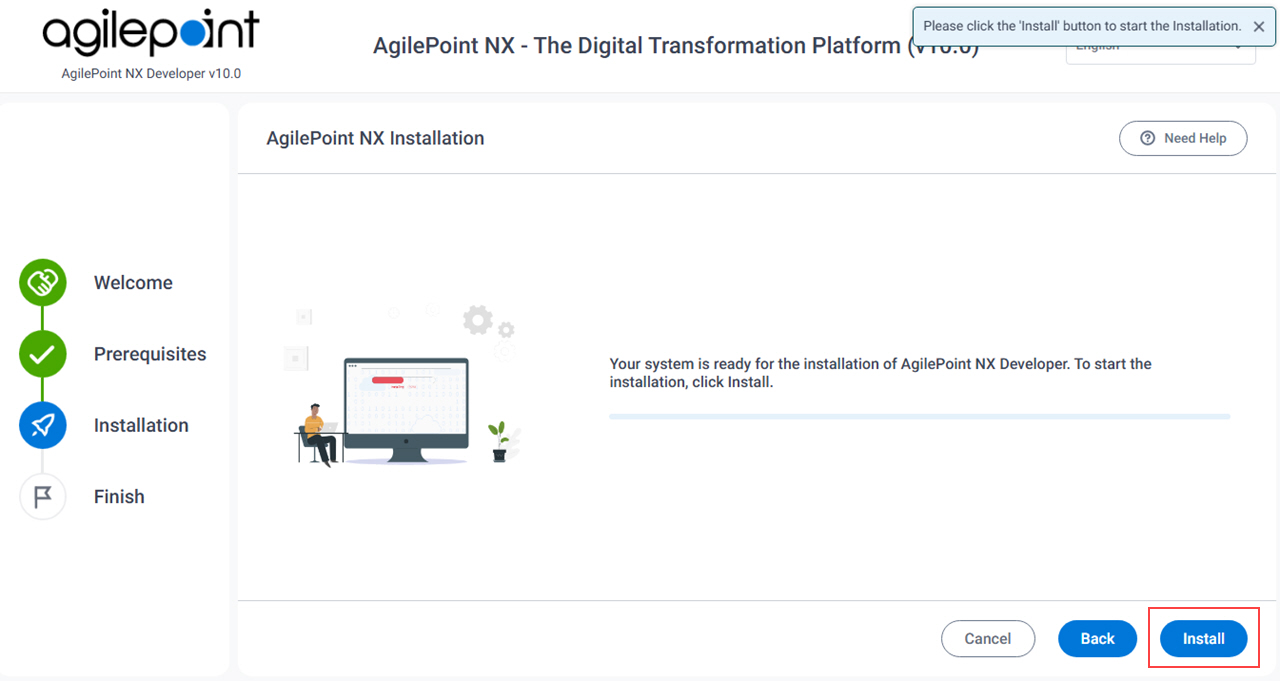Click the 'Your system is ready' message
Screen dimensions: 1280x681
tap(881, 373)
